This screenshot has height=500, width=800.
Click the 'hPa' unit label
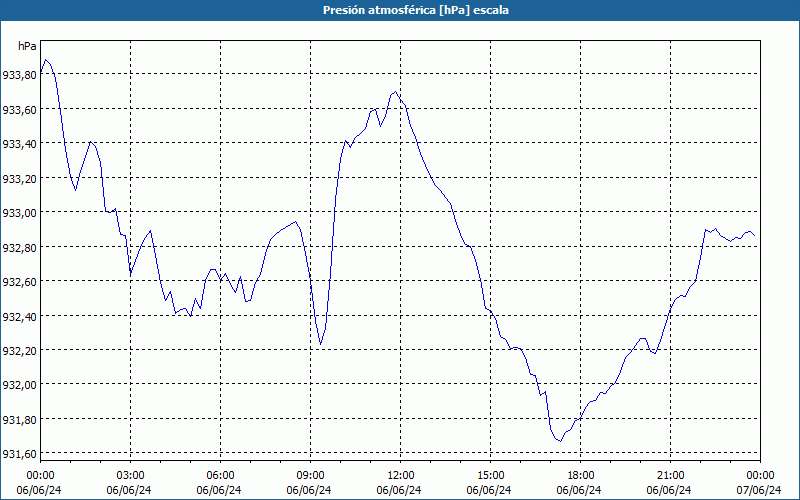[27, 46]
